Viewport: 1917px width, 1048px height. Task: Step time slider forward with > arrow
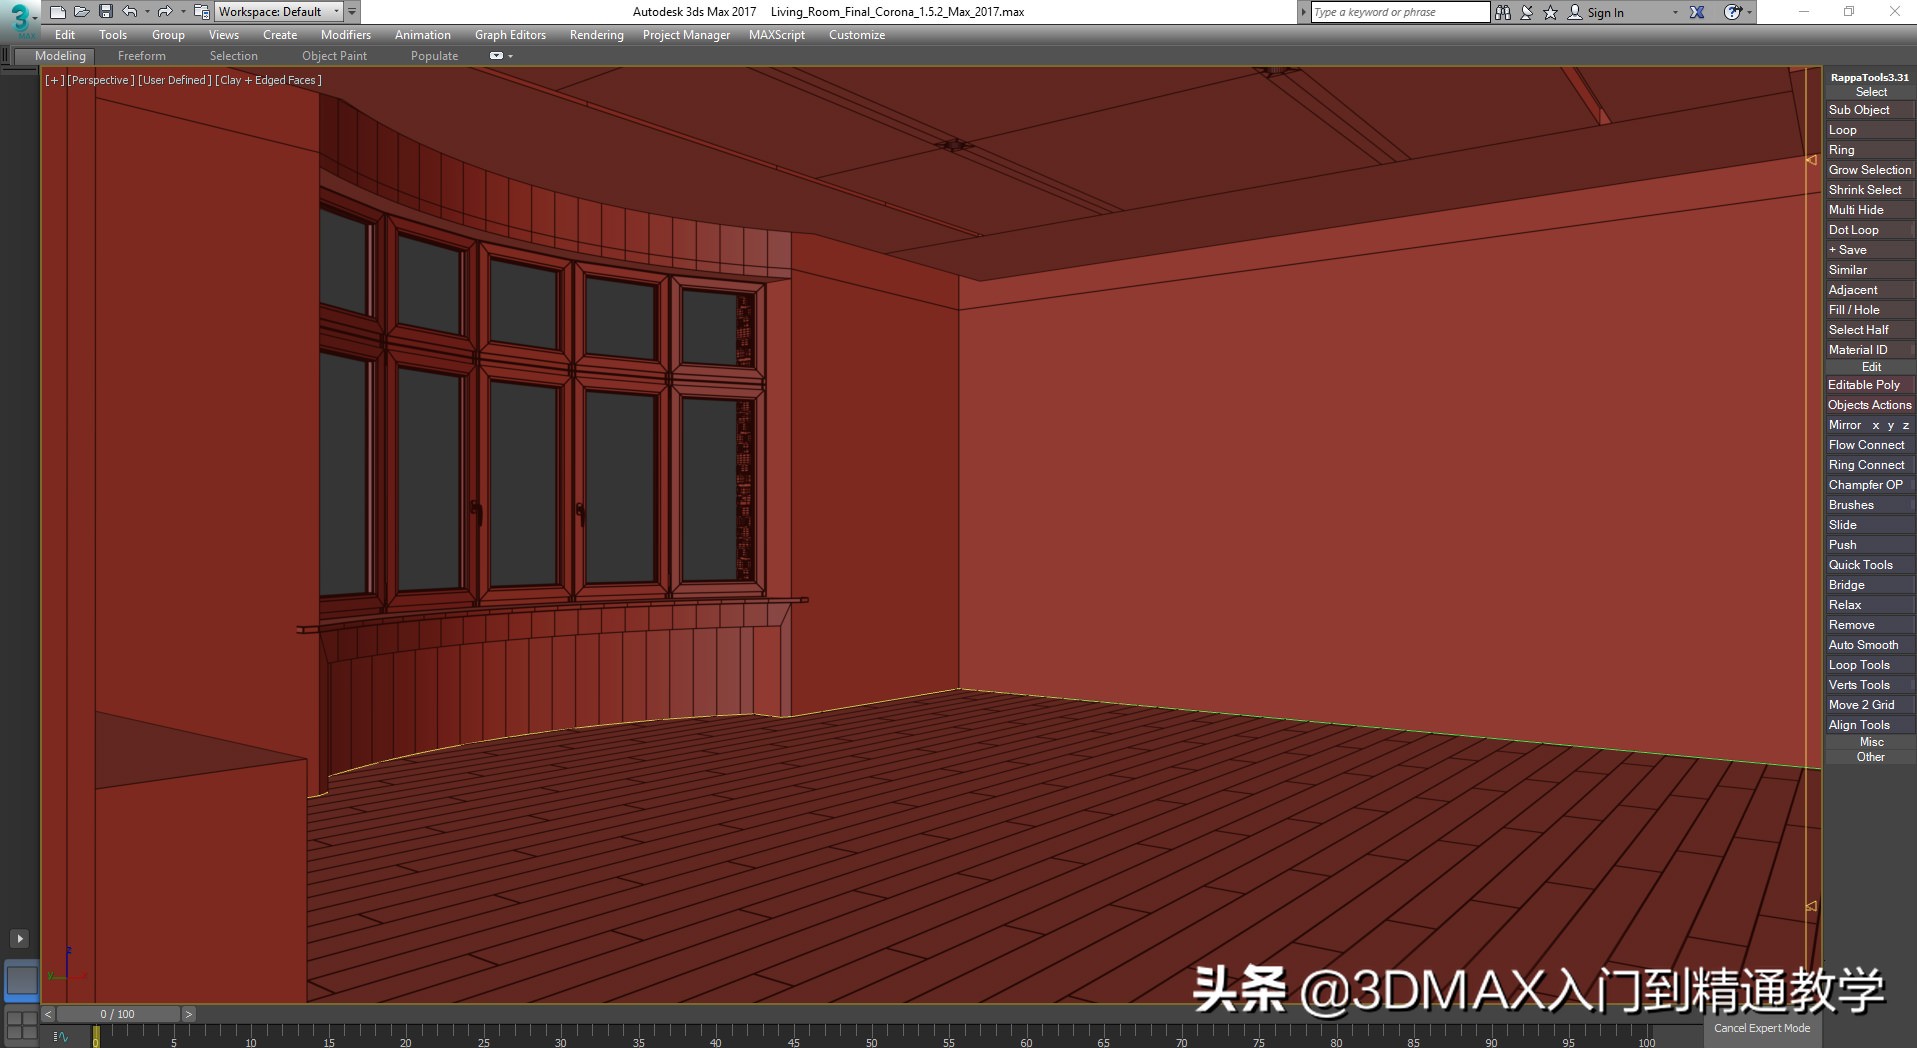188,1014
